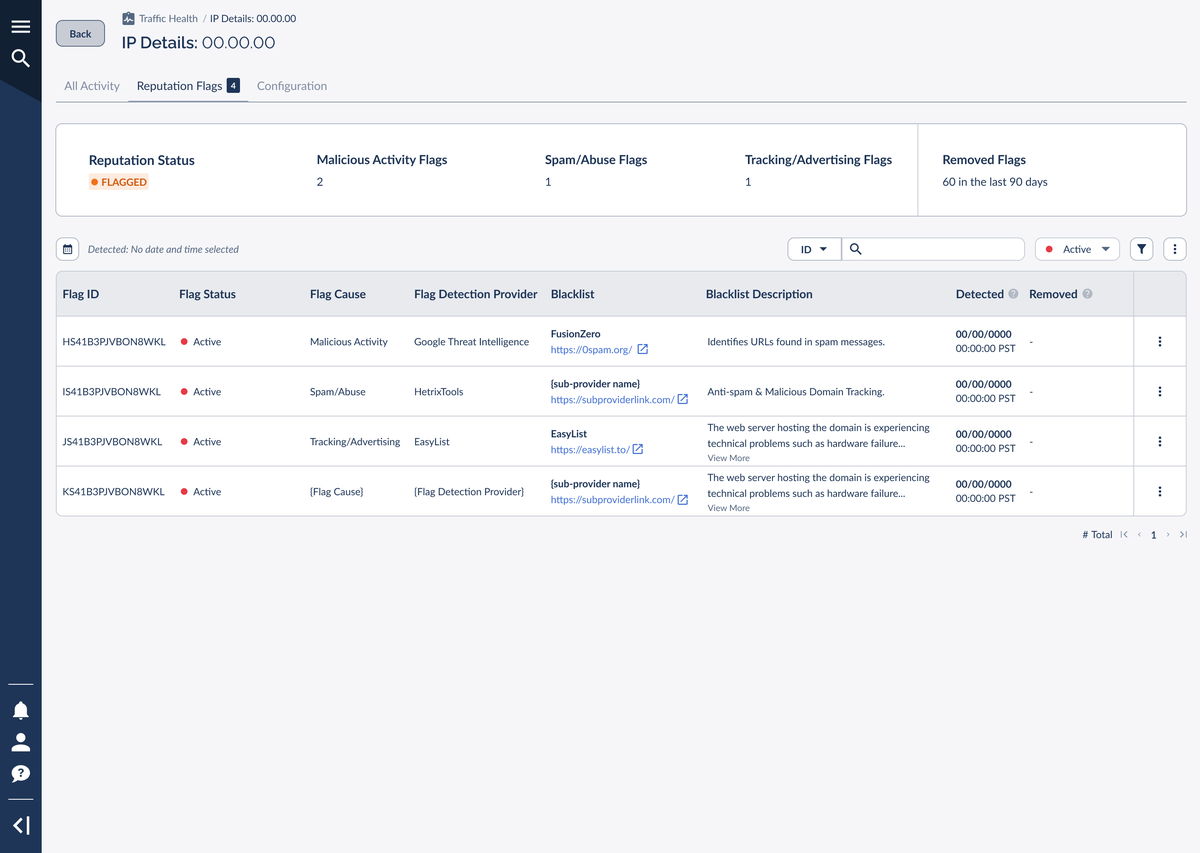Open subproviderlink.com link in KS41B3PJVBON8WKL row
Viewport: 1200px width, 853px height.
pos(612,499)
